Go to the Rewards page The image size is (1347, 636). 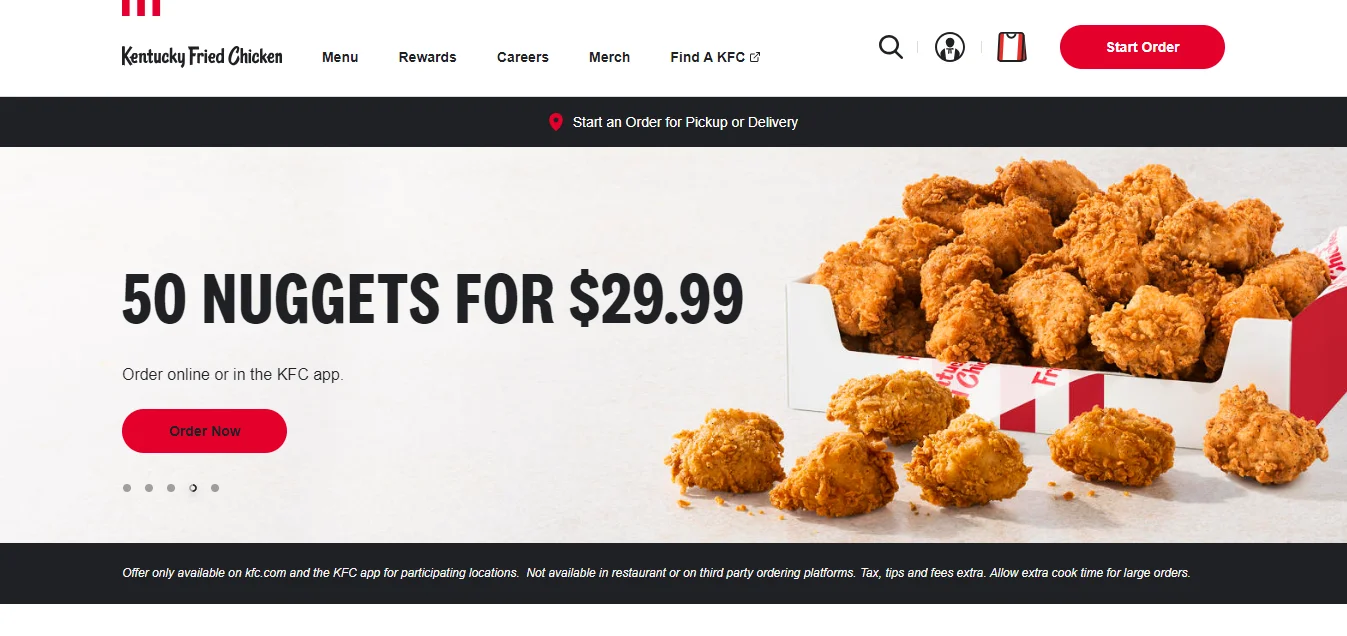point(427,57)
